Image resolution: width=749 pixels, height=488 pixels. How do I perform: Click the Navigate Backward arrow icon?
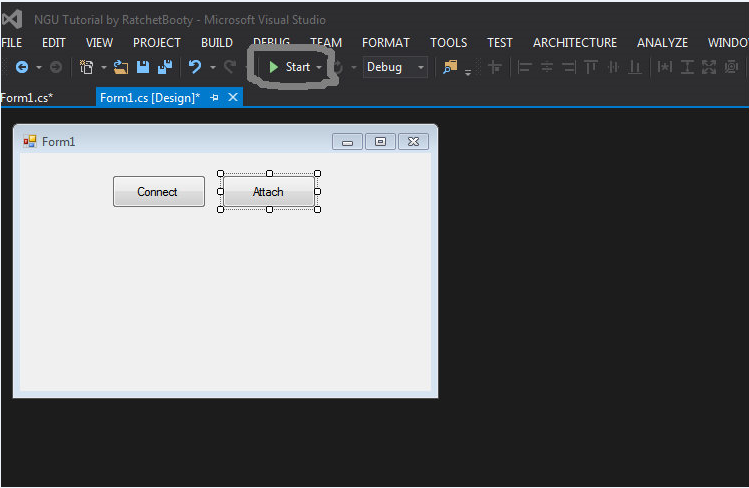[22, 67]
